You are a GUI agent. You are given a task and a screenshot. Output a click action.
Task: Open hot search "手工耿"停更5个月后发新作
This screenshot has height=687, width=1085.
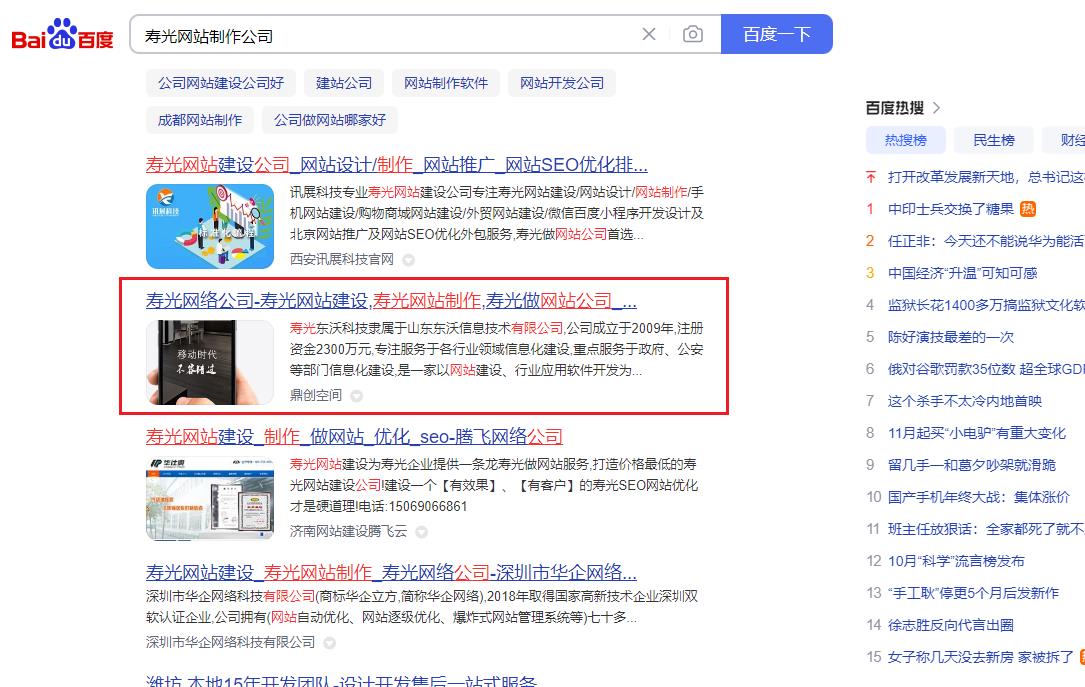(973, 593)
